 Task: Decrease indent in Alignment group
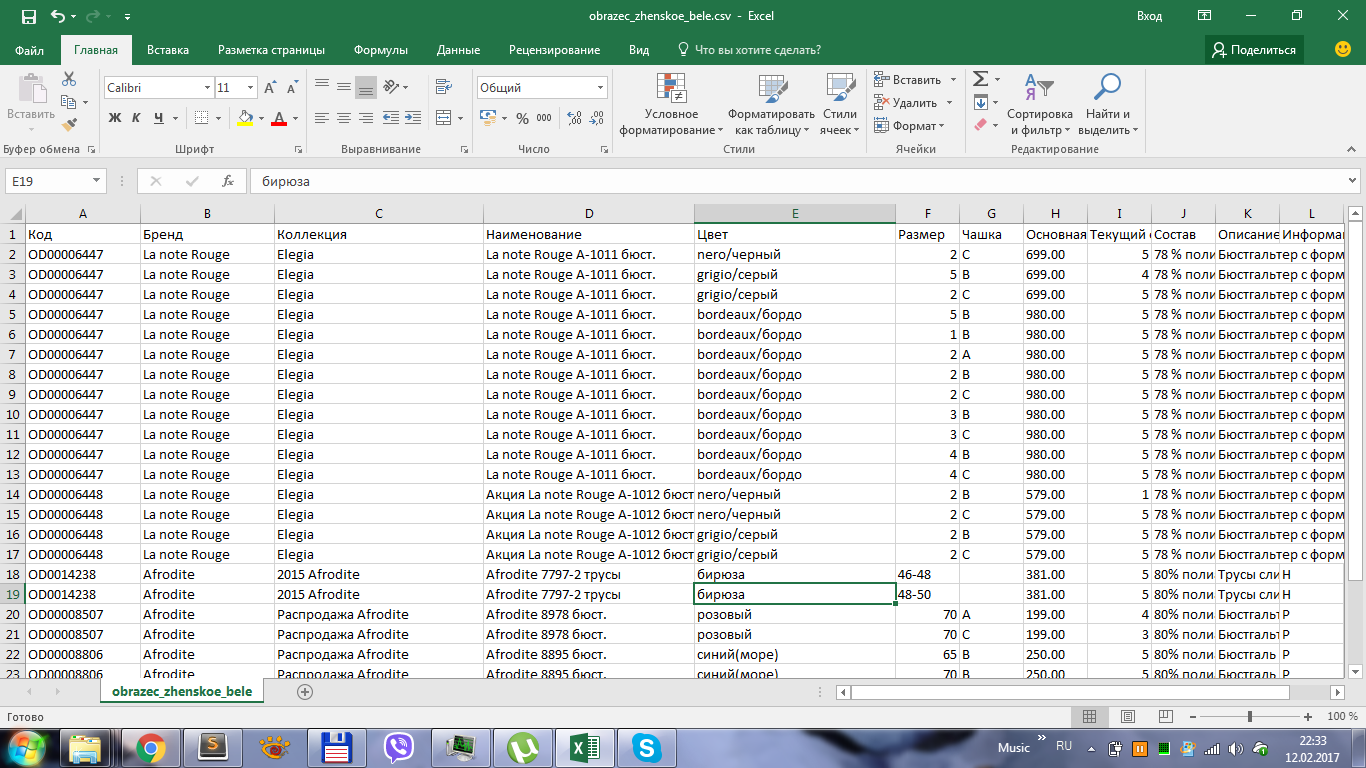point(389,118)
